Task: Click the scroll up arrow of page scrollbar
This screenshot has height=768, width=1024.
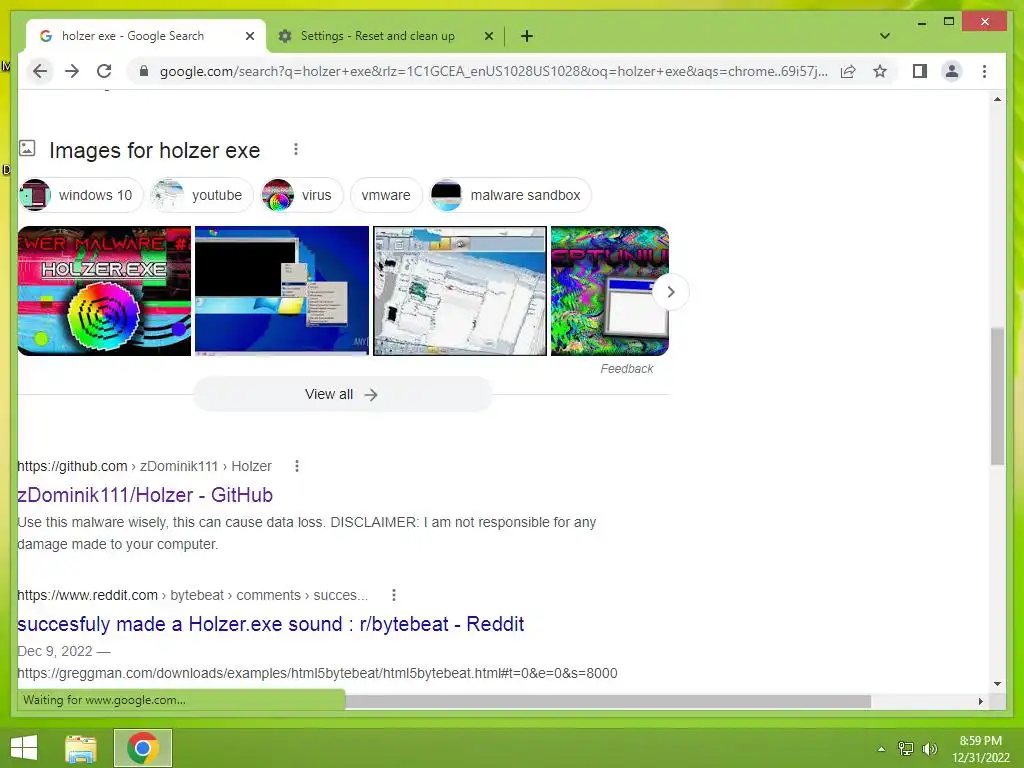Action: [997, 99]
